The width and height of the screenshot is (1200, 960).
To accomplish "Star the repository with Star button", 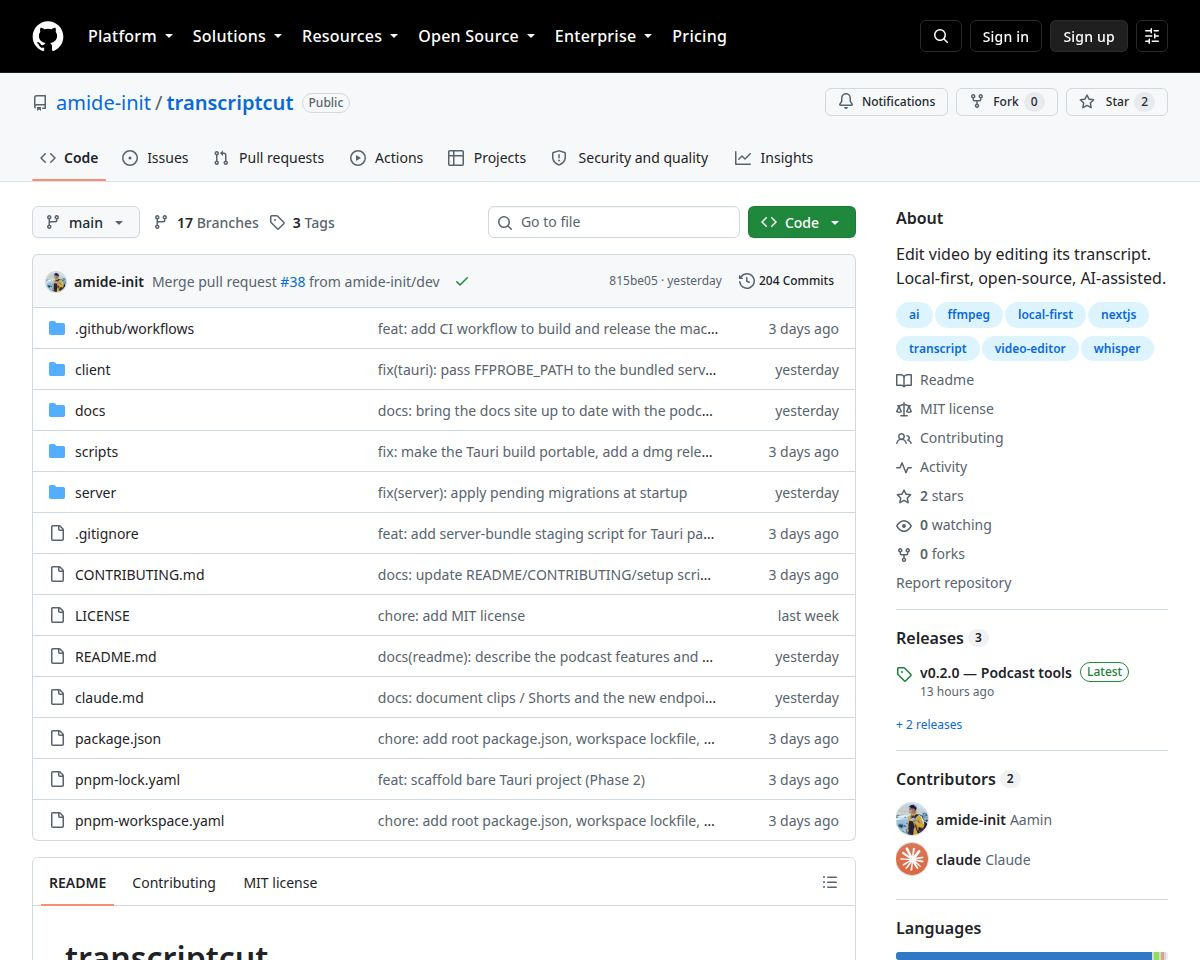I will (1117, 102).
